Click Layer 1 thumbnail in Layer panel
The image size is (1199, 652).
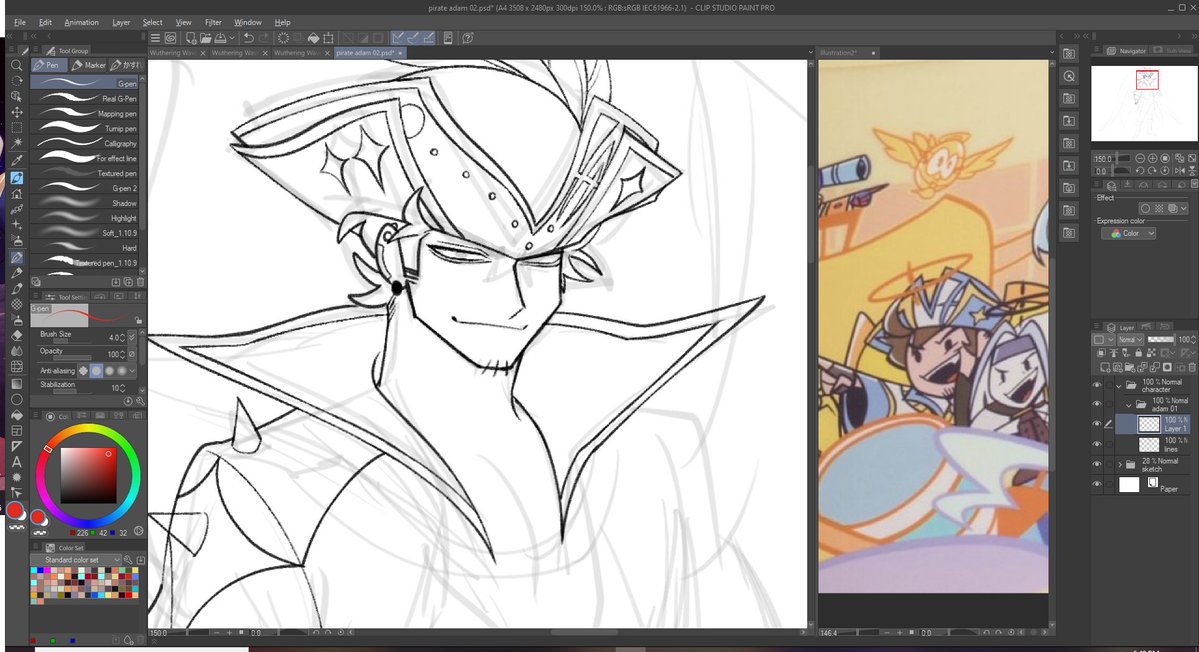coord(1149,424)
